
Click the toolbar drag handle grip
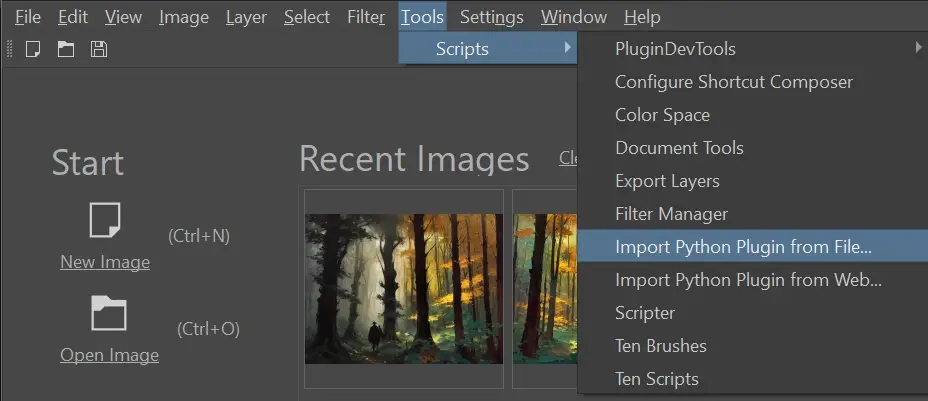pyautogui.click(x=10, y=49)
